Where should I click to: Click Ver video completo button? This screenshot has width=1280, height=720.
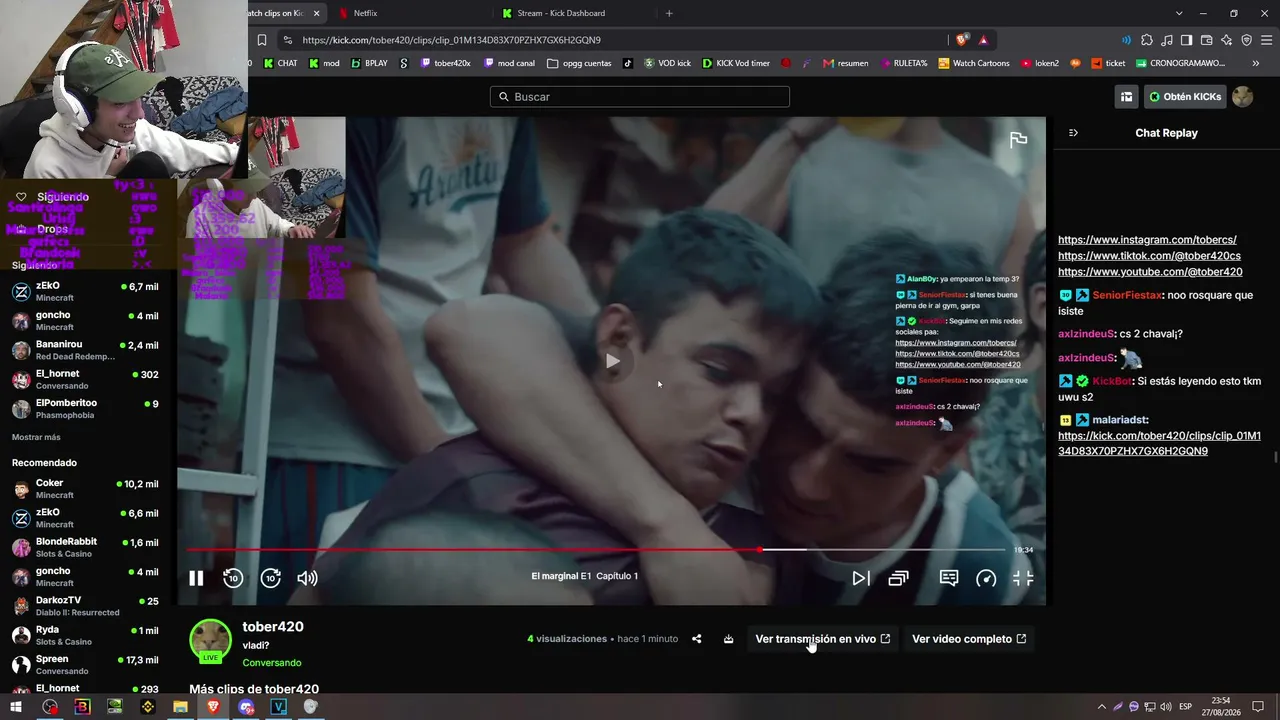click(969, 639)
